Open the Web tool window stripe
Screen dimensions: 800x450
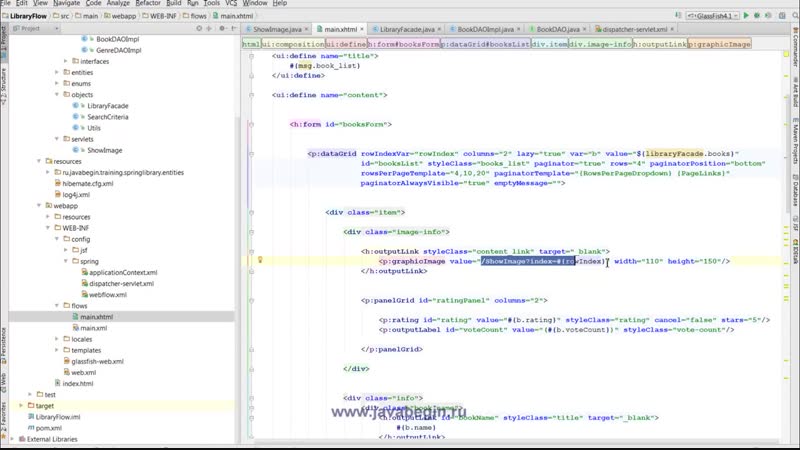pos(4,383)
